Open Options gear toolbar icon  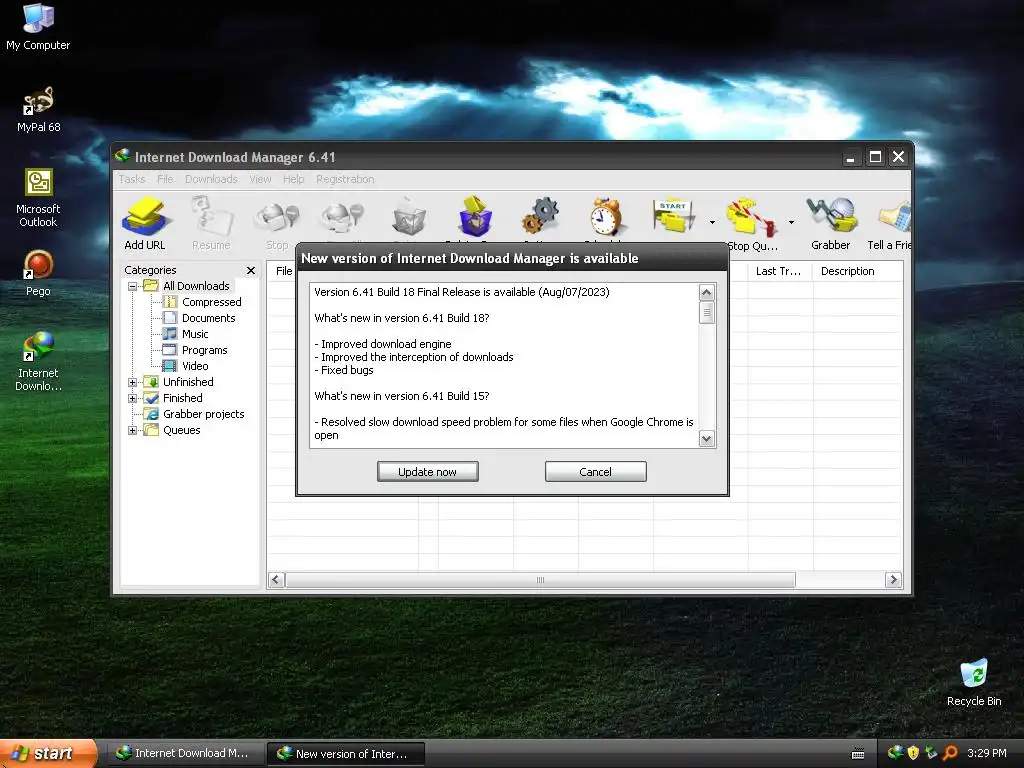point(541,218)
